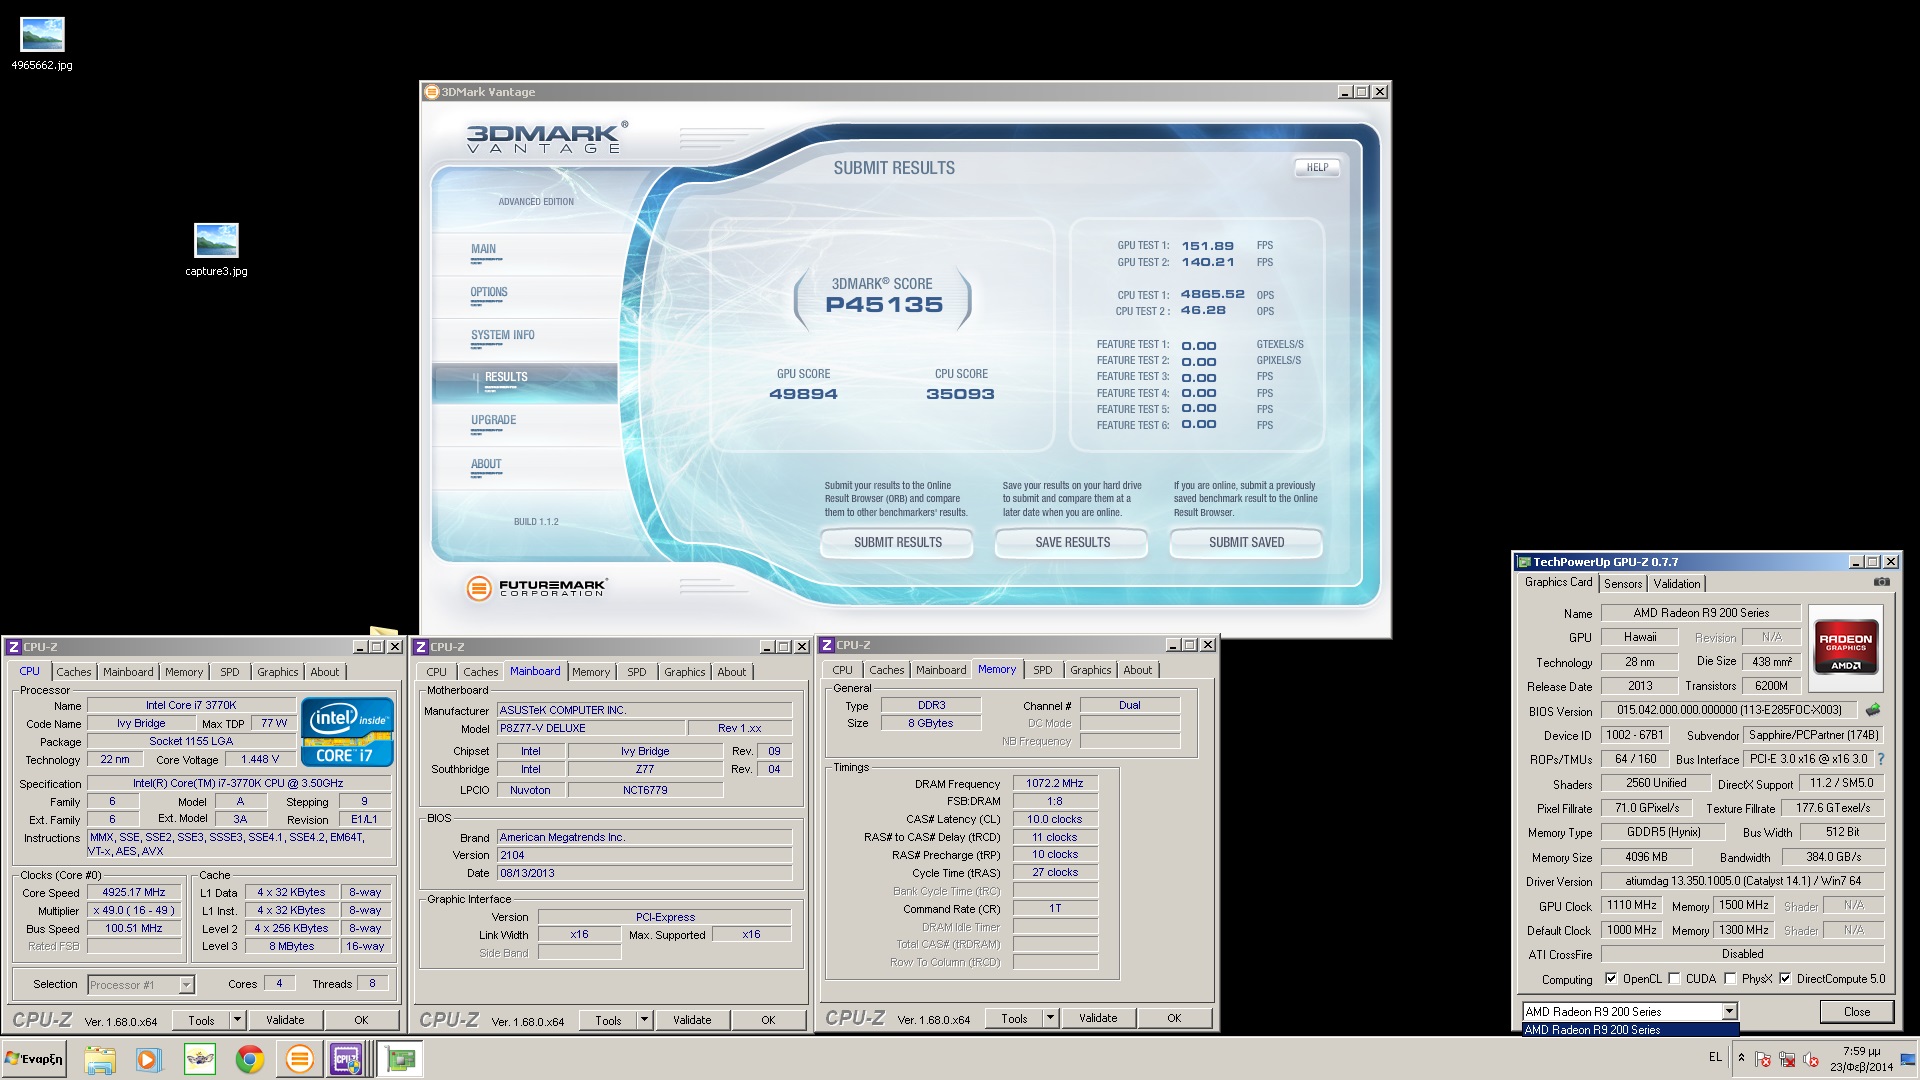1920x1080 pixels.
Task: Open the network status tray icon
Action: click(1787, 1059)
